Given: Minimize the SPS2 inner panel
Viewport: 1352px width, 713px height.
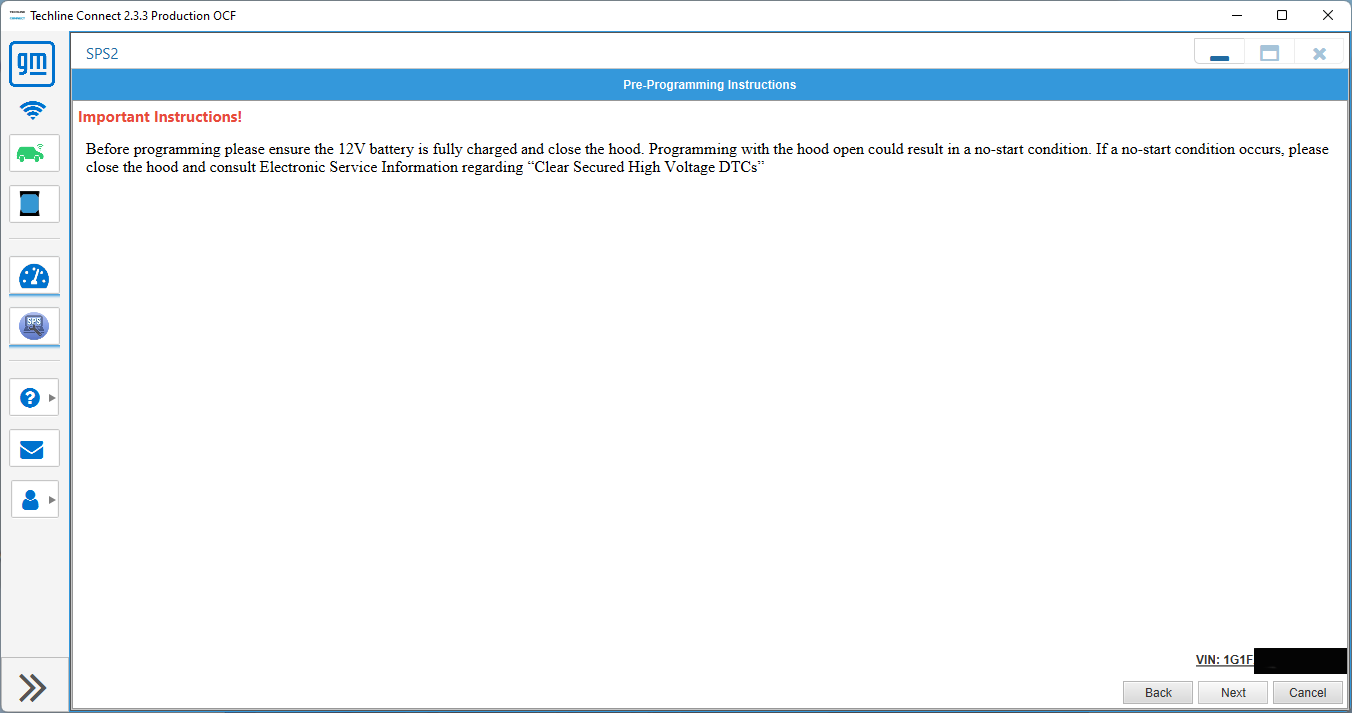Looking at the screenshot, I should pos(1219,54).
